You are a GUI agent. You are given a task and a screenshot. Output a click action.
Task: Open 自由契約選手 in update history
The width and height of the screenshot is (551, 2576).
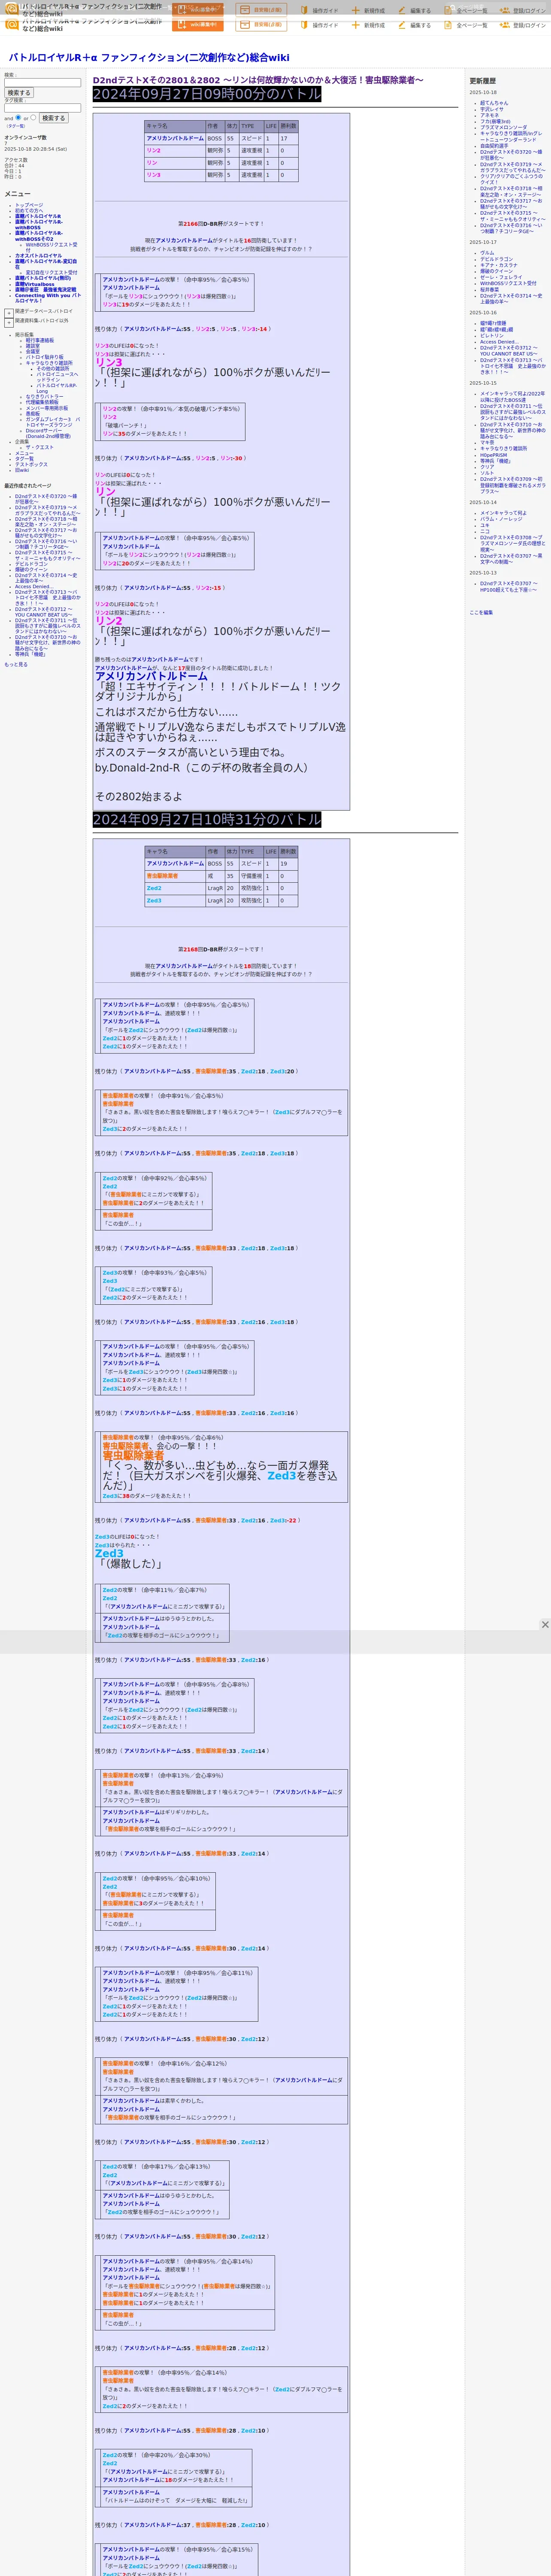pos(494,146)
